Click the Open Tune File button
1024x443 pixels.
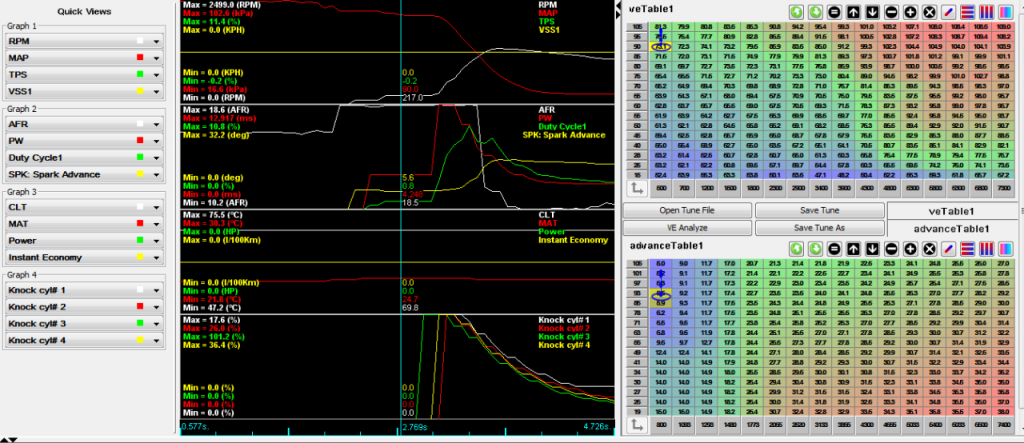[688, 210]
